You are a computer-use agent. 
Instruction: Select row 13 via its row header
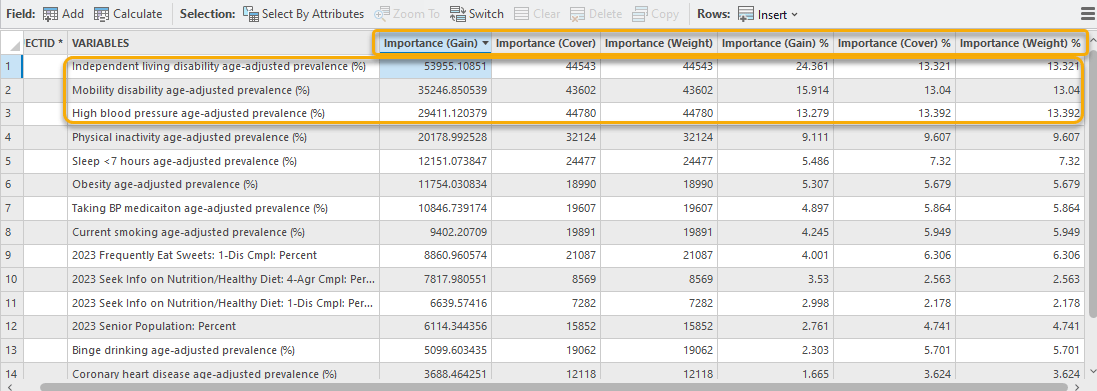coord(11,350)
